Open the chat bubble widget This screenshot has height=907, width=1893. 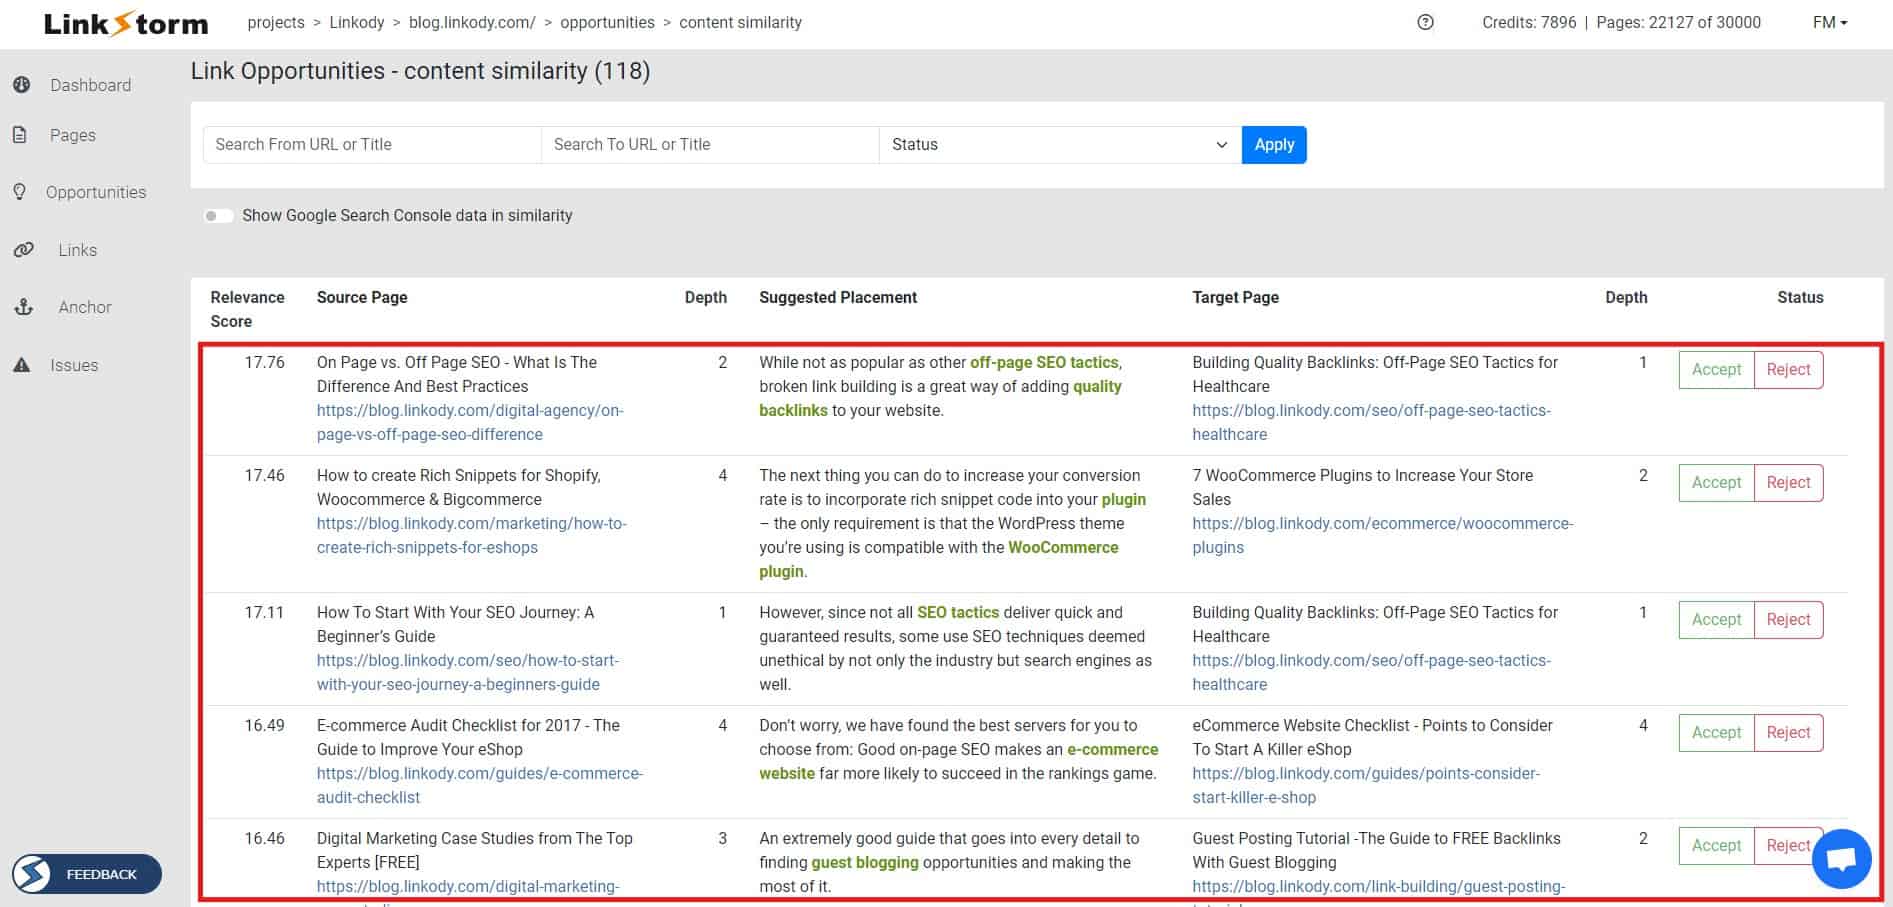pos(1841,858)
